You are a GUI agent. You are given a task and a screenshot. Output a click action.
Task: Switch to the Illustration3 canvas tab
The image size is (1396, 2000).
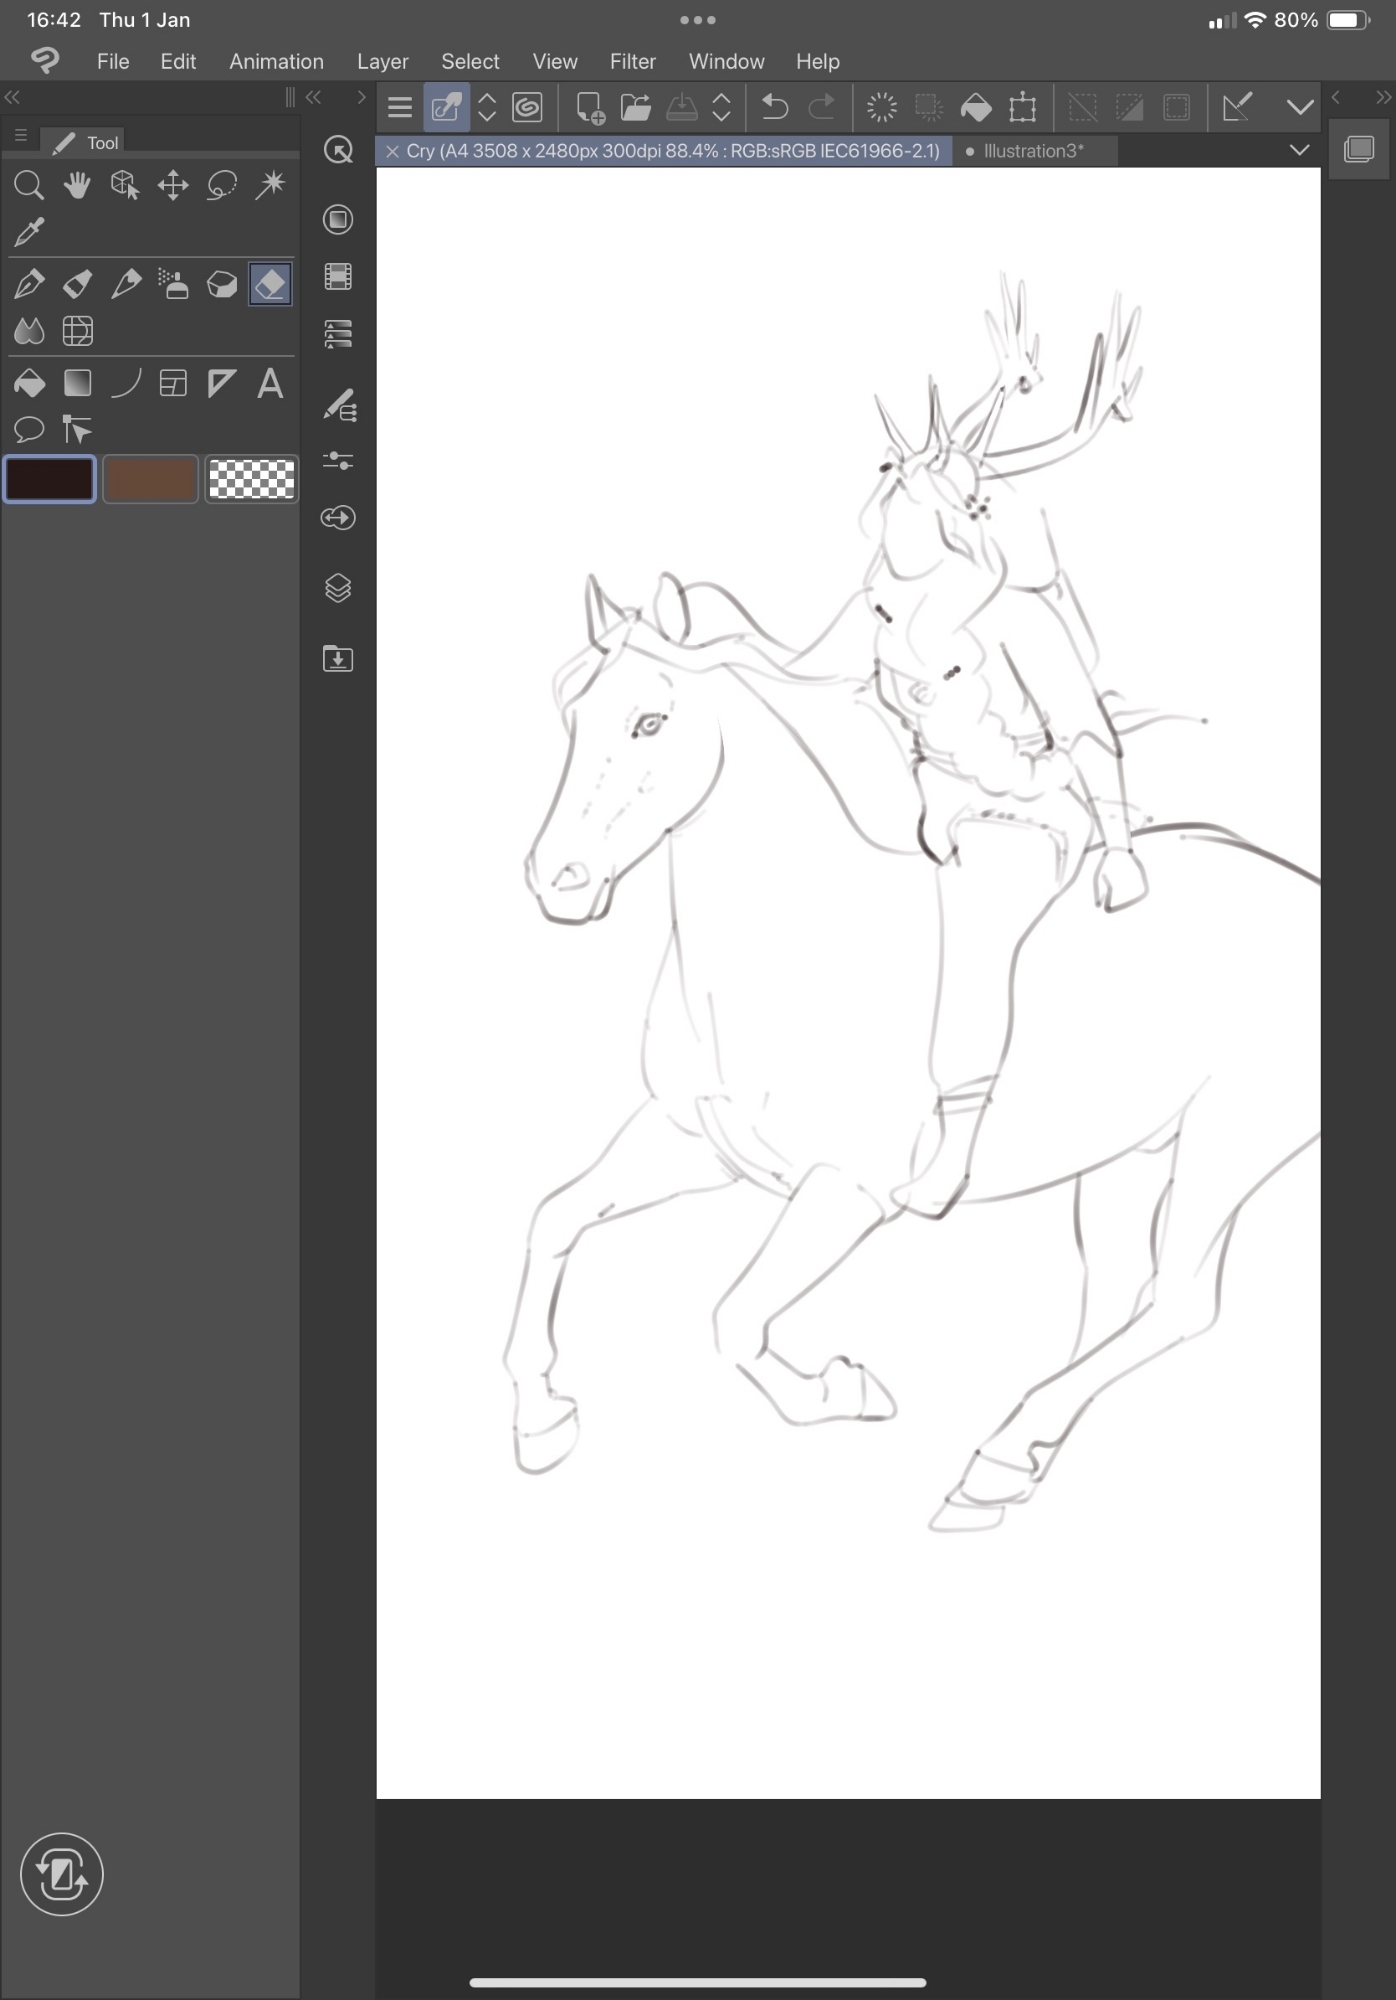(1033, 151)
